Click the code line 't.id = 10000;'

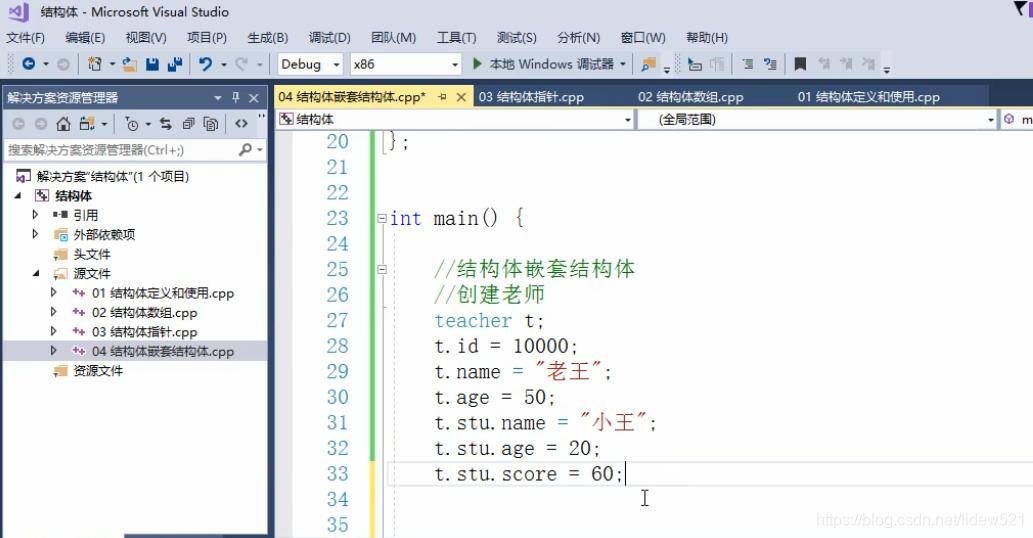(505, 346)
